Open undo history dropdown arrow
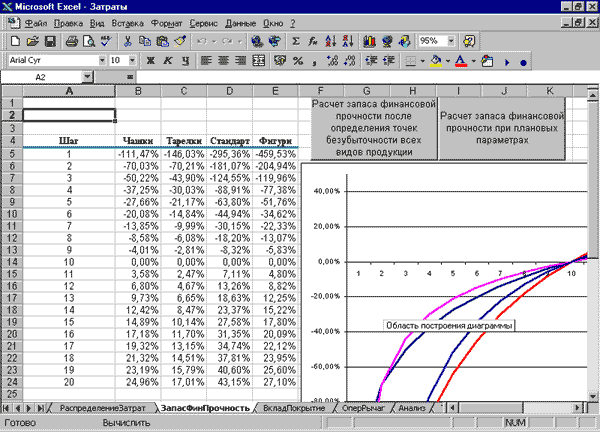 [214, 41]
